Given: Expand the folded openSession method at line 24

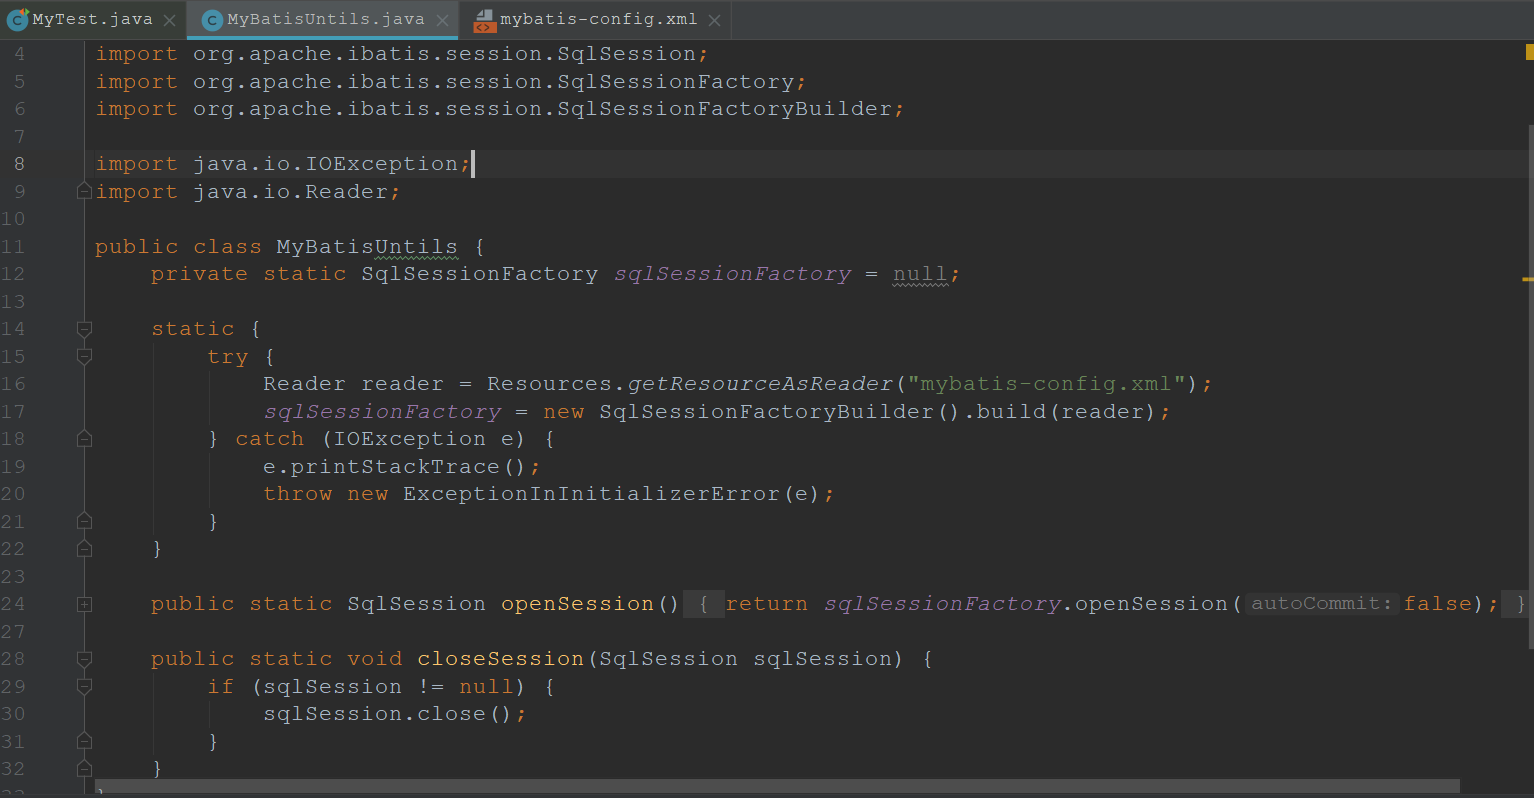Looking at the screenshot, I should [84, 604].
